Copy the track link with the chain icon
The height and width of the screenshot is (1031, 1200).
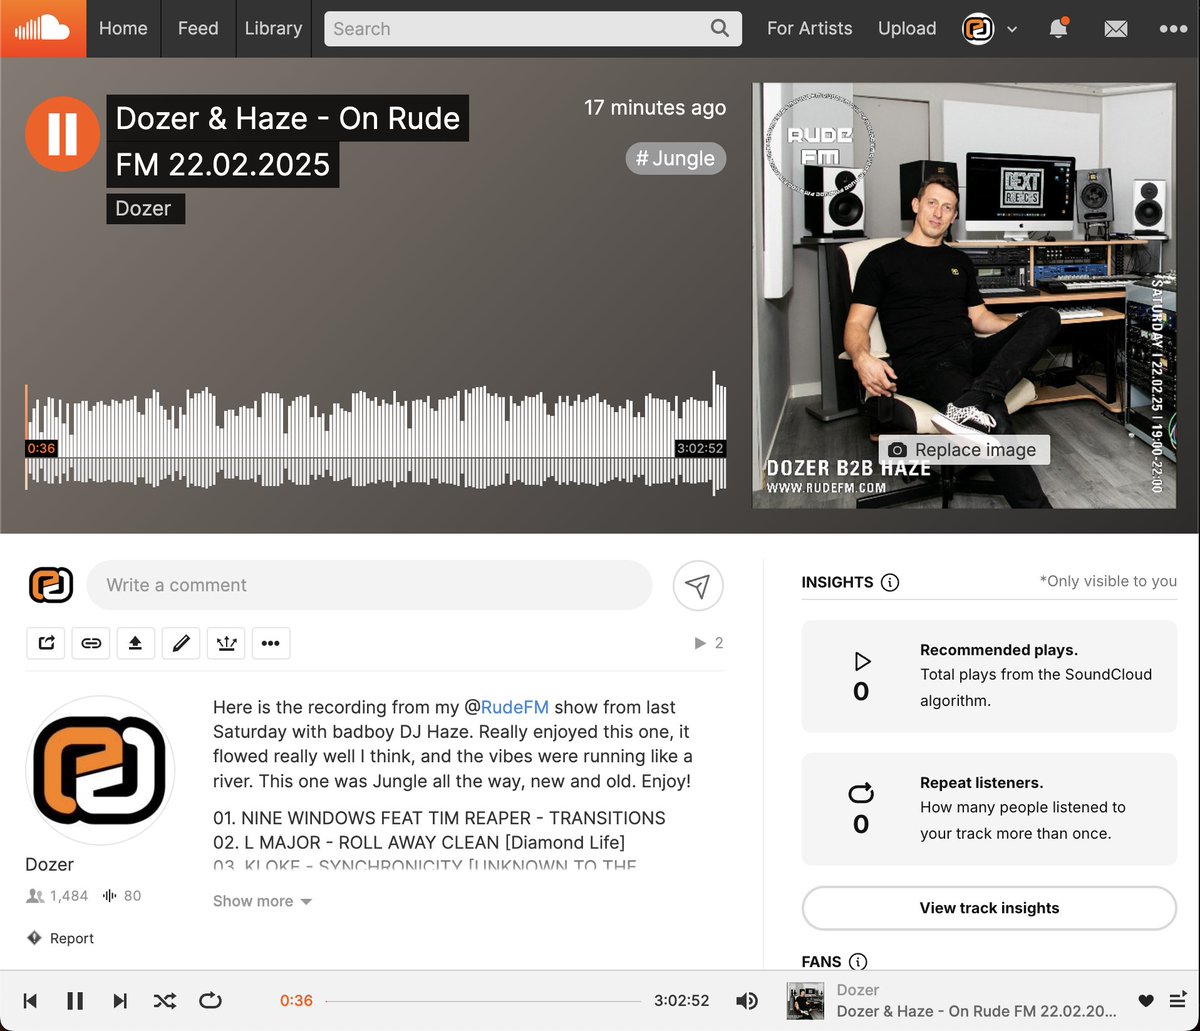[x=91, y=643]
